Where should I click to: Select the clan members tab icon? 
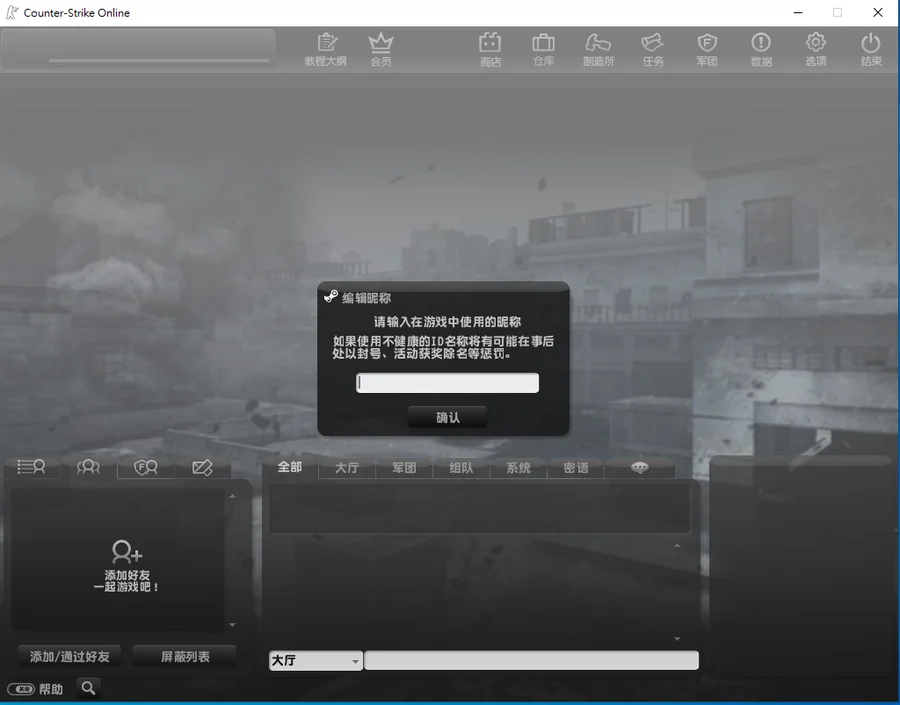(x=146, y=467)
